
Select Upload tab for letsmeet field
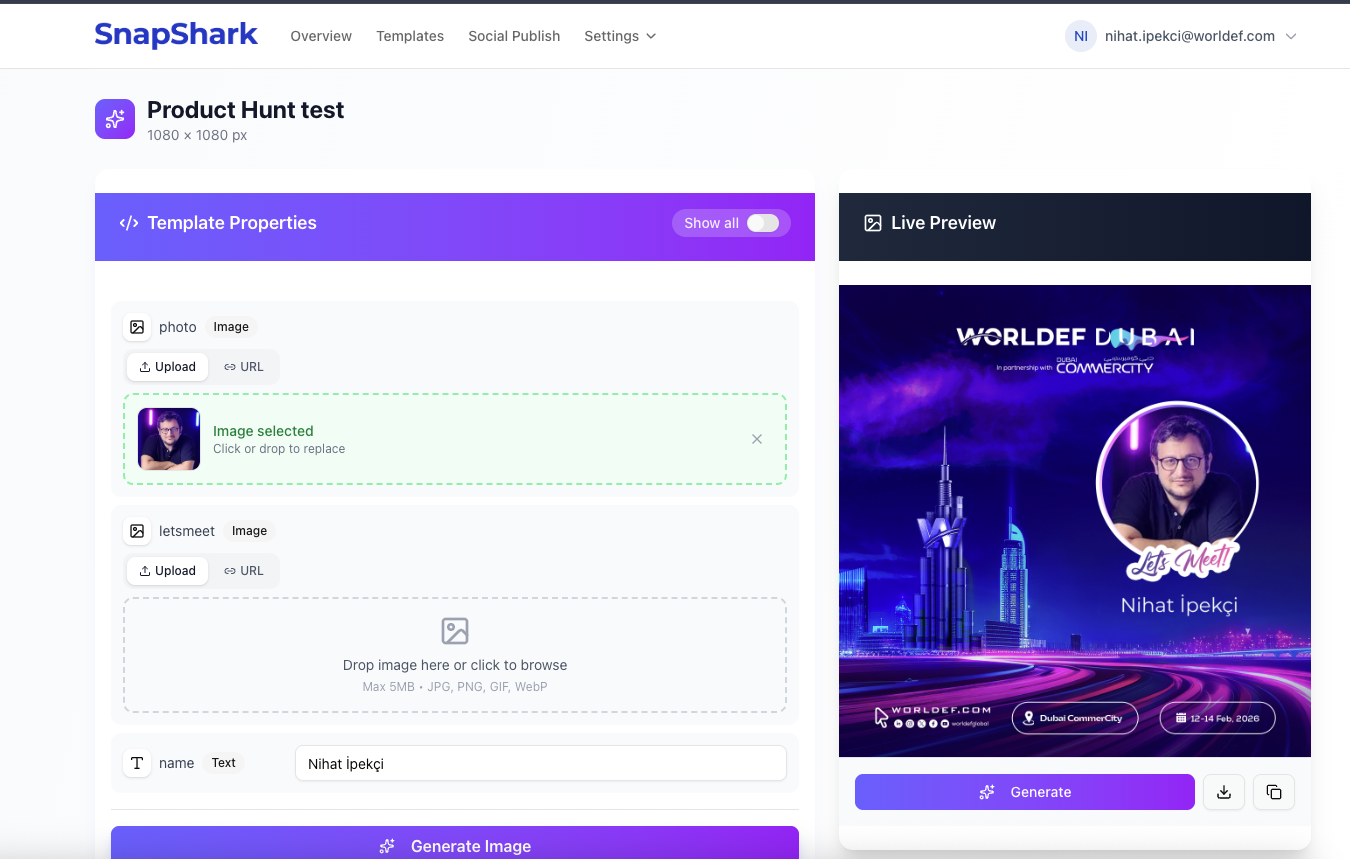point(168,571)
